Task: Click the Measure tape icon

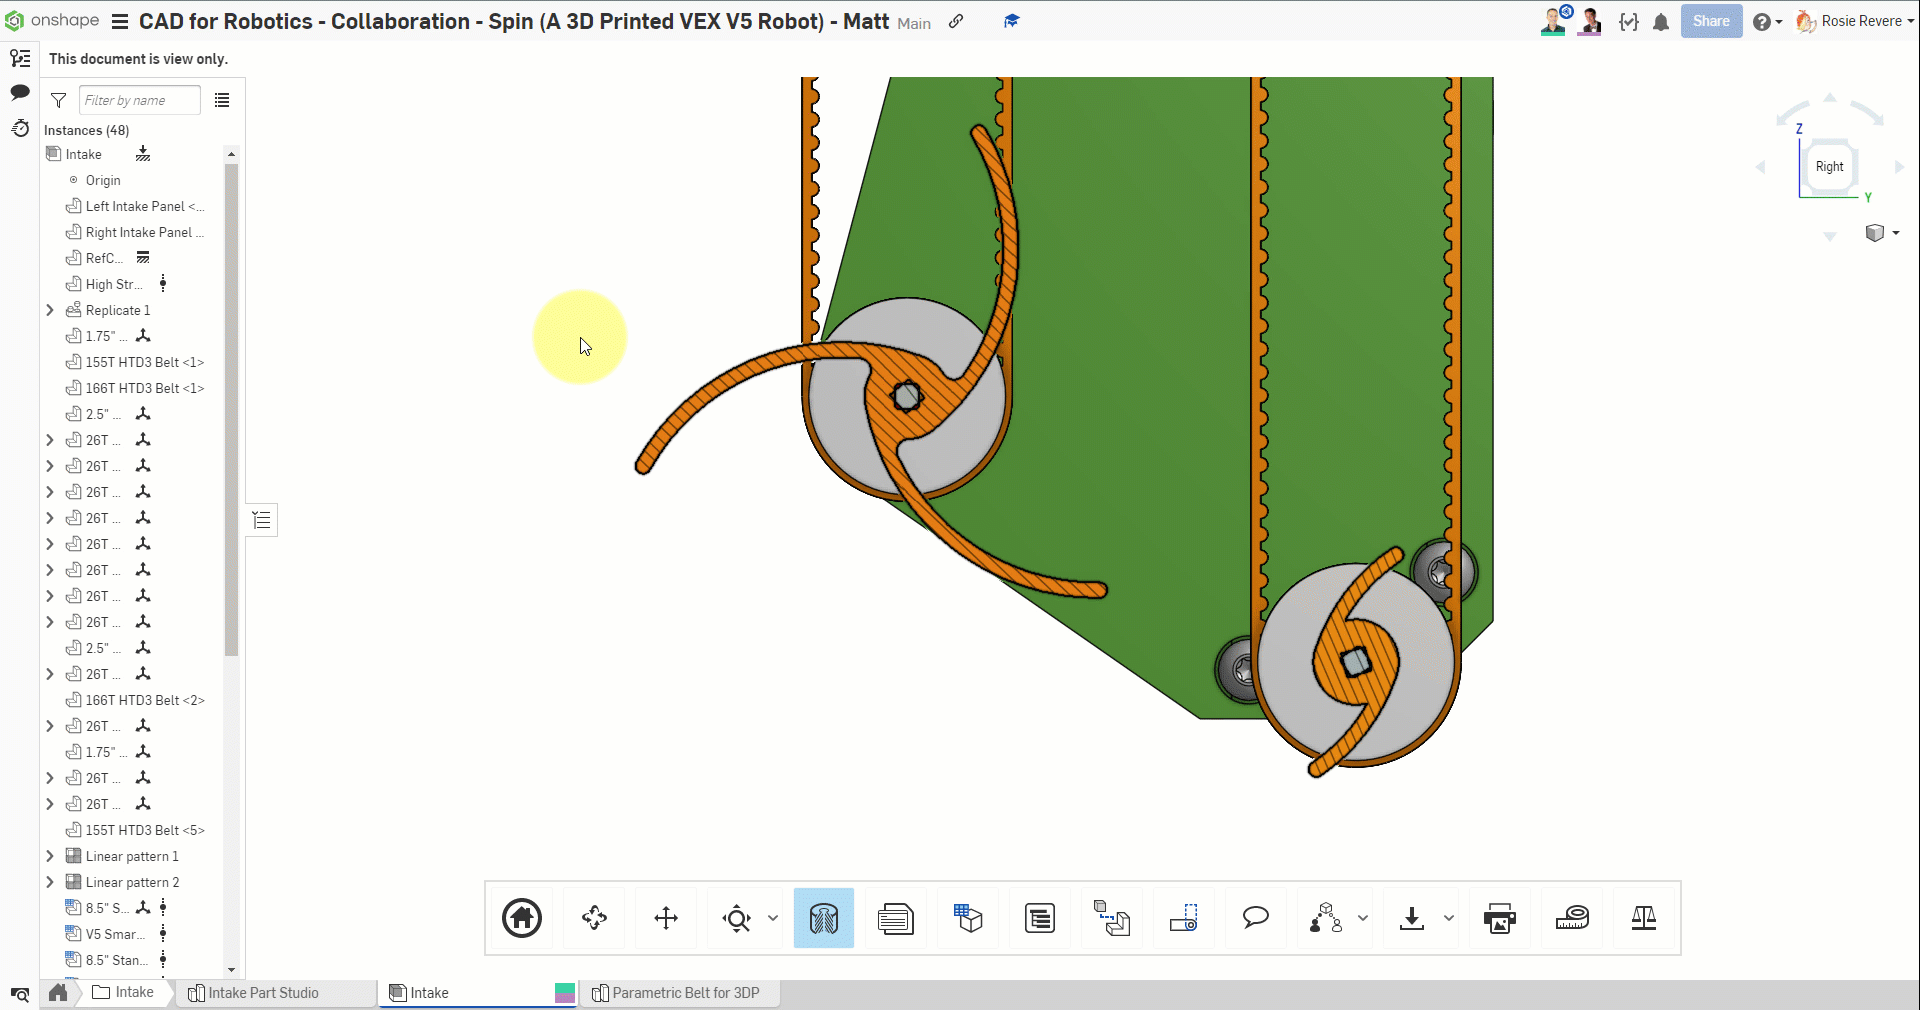Action: coord(1572,918)
